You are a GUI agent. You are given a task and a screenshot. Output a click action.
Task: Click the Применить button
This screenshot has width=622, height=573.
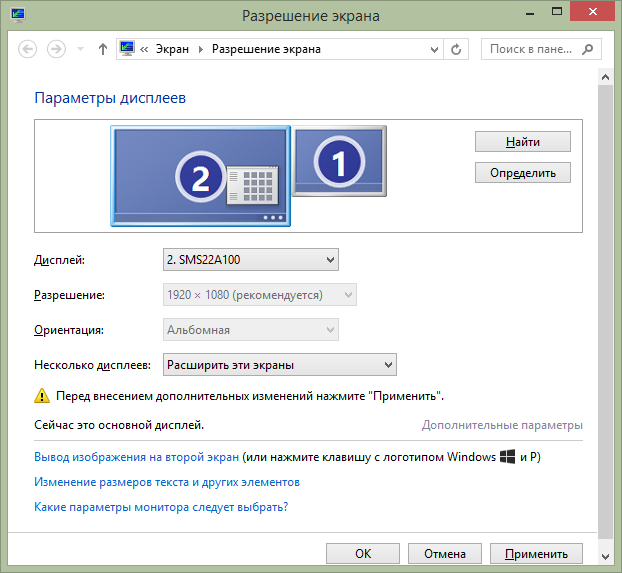(x=536, y=553)
